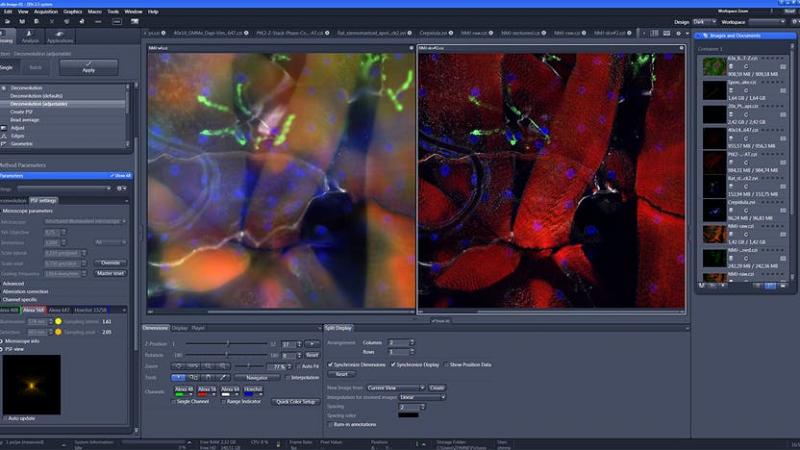Open the microscope type dropdown
Image resolution: width=800 pixels, height=450 pixels.
point(85,221)
